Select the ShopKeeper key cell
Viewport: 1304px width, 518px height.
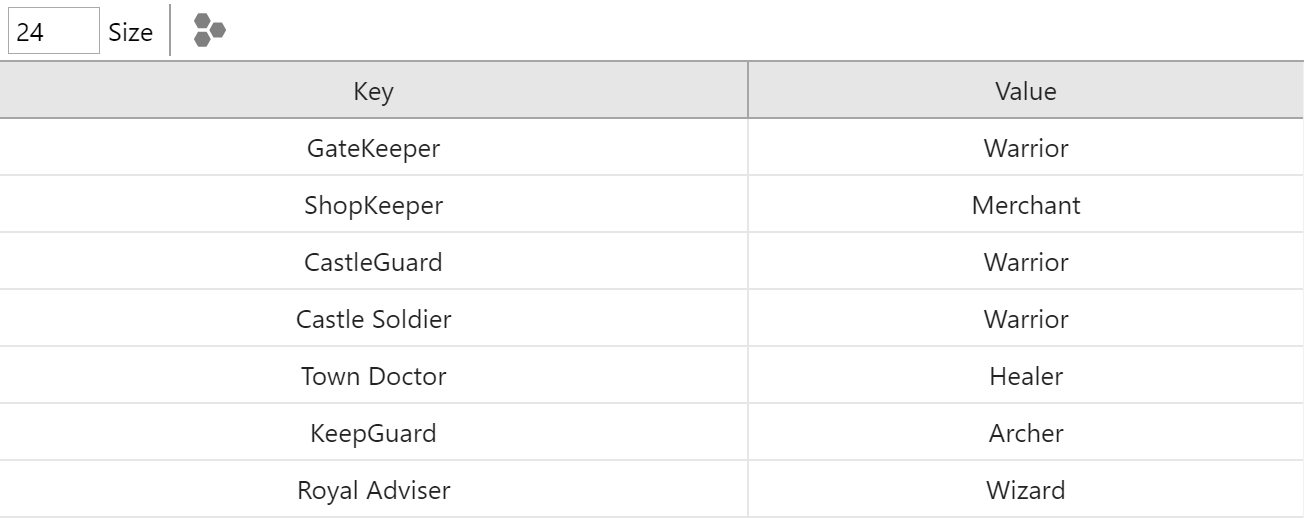[x=373, y=205]
